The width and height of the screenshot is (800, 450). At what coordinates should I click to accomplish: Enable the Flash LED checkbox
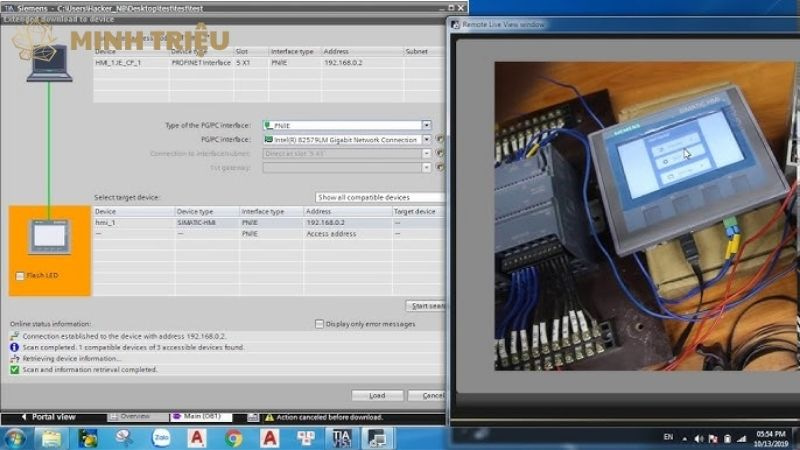[20, 275]
